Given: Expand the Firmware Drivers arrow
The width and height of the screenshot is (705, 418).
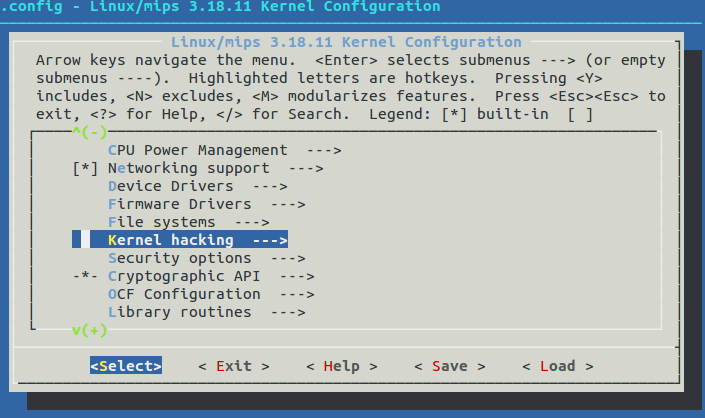Looking at the screenshot, I should tap(288, 205).
